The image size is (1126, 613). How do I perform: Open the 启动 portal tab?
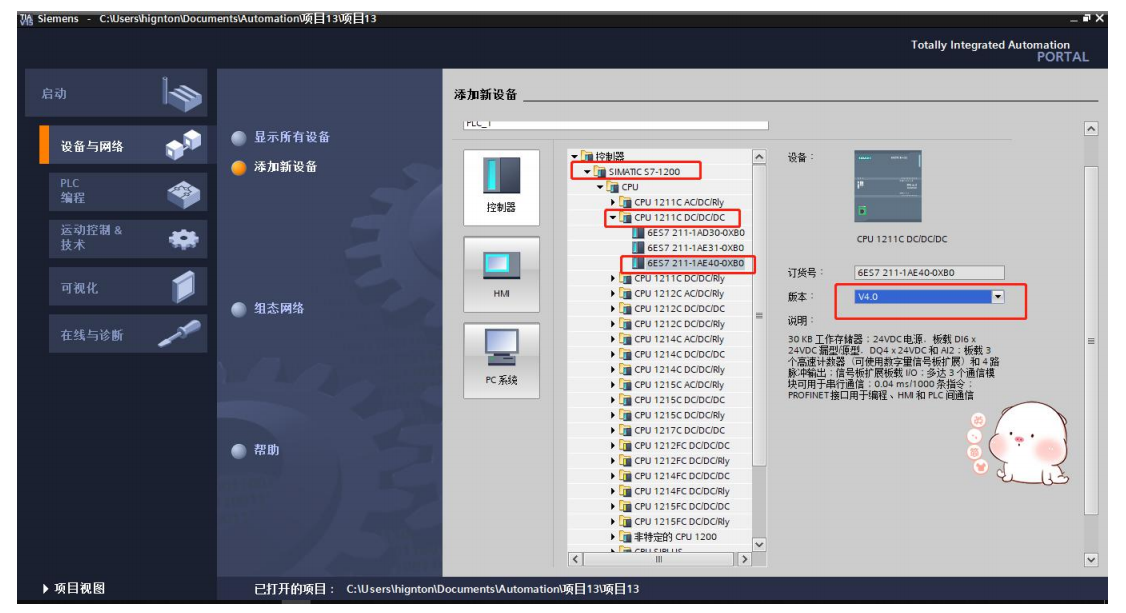(115, 94)
